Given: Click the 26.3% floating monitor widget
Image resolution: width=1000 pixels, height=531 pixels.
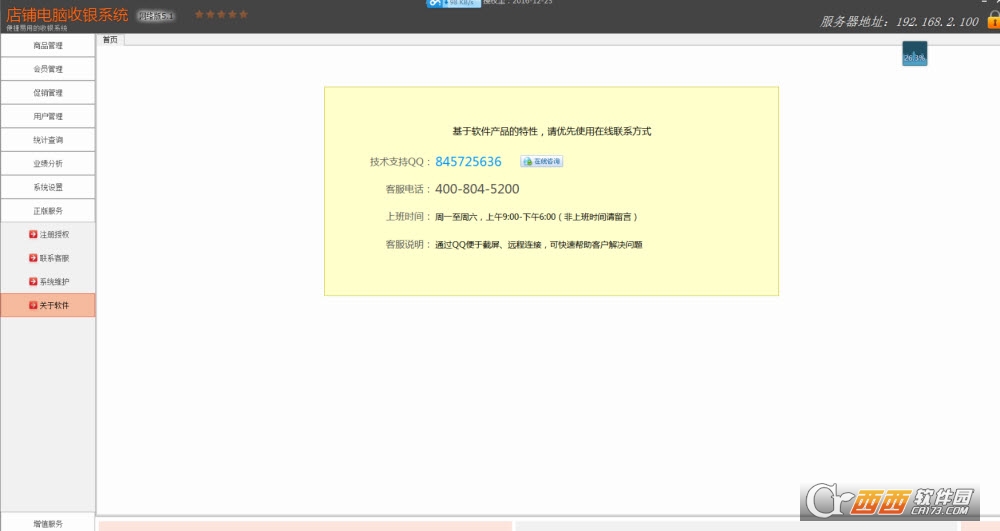Looking at the screenshot, I should tap(915, 54).
